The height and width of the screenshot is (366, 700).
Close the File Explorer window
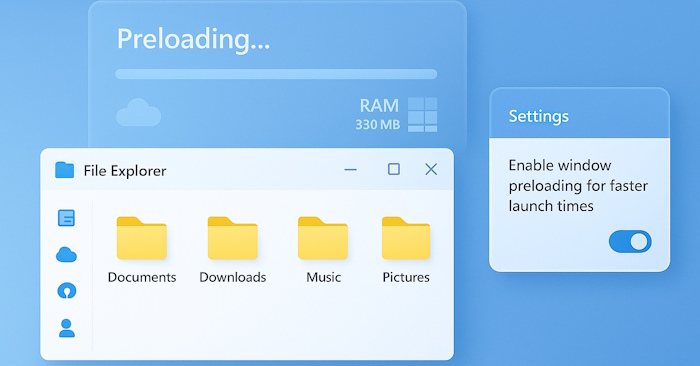[431, 169]
